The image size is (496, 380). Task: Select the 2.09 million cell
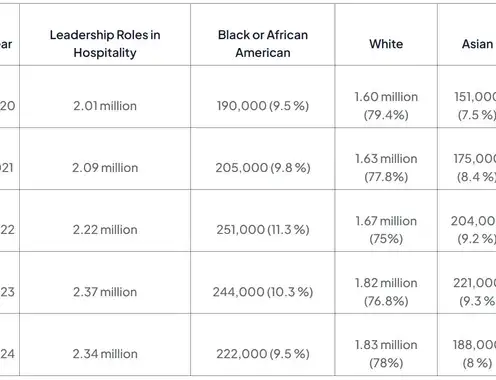(x=105, y=167)
